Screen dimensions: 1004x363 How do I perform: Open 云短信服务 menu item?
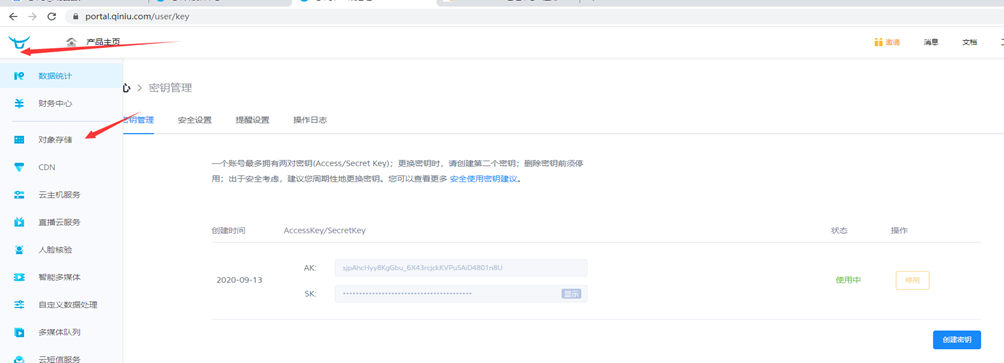coord(61,359)
